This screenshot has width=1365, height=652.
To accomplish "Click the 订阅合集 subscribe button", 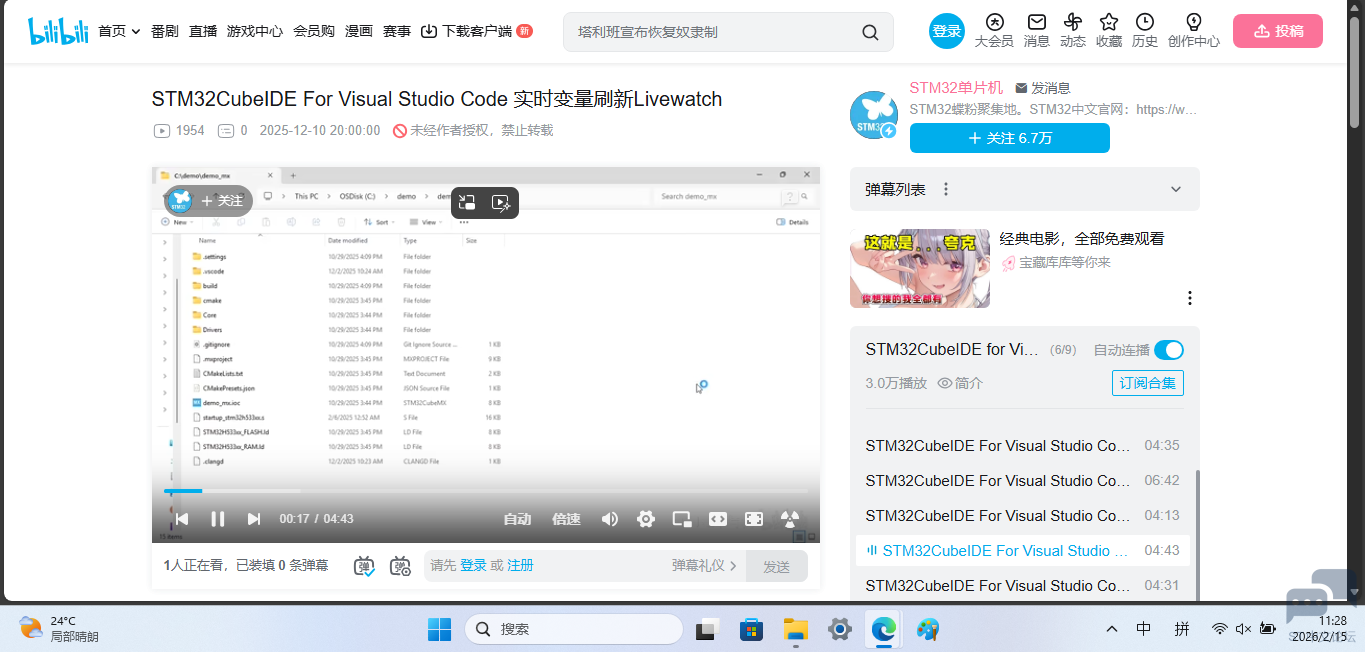I will [1147, 382].
